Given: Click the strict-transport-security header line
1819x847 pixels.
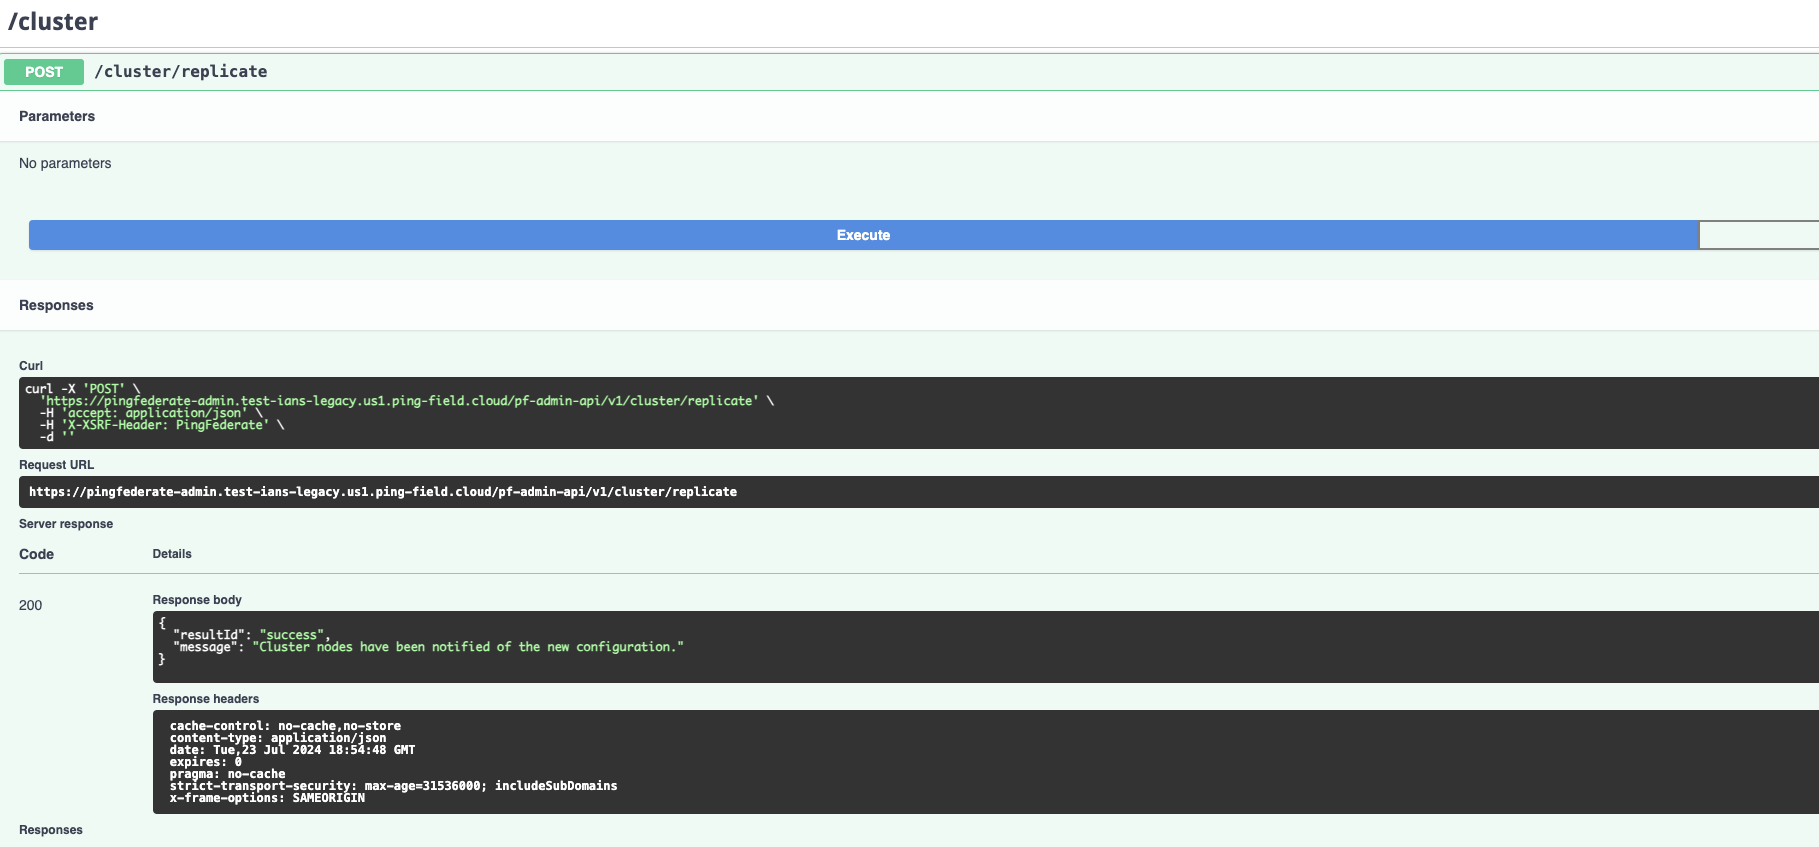Looking at the screenshot, I should [393, 786].
